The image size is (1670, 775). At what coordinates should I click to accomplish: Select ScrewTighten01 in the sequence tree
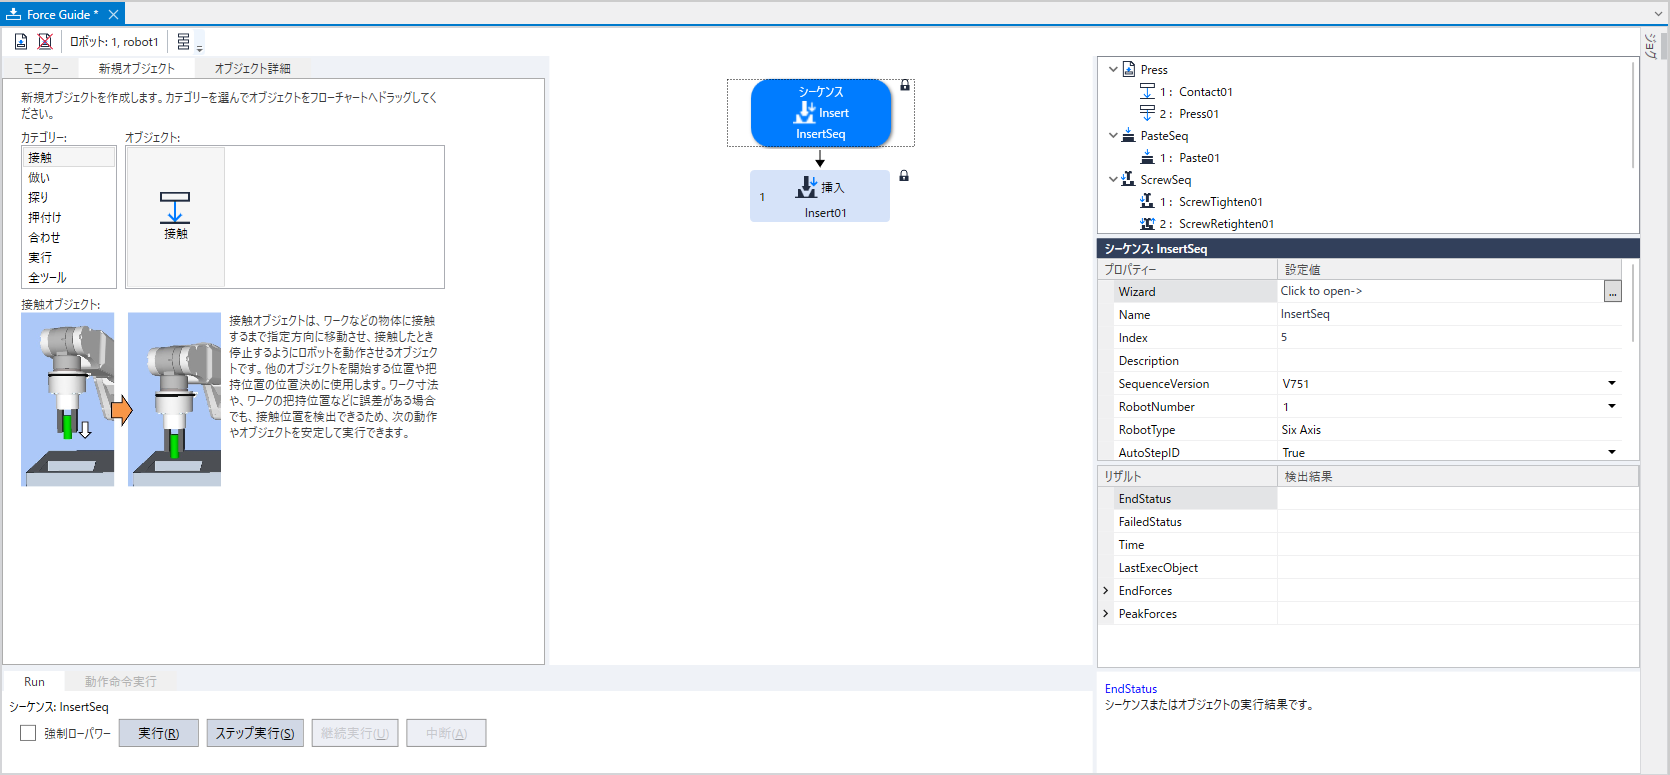click(x=1220, y=202)
